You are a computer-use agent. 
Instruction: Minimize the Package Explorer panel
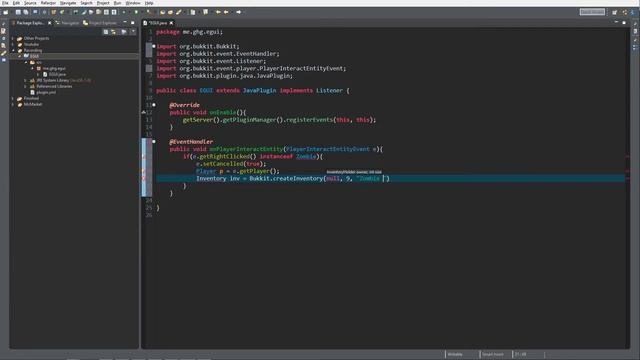pos(125,23)
